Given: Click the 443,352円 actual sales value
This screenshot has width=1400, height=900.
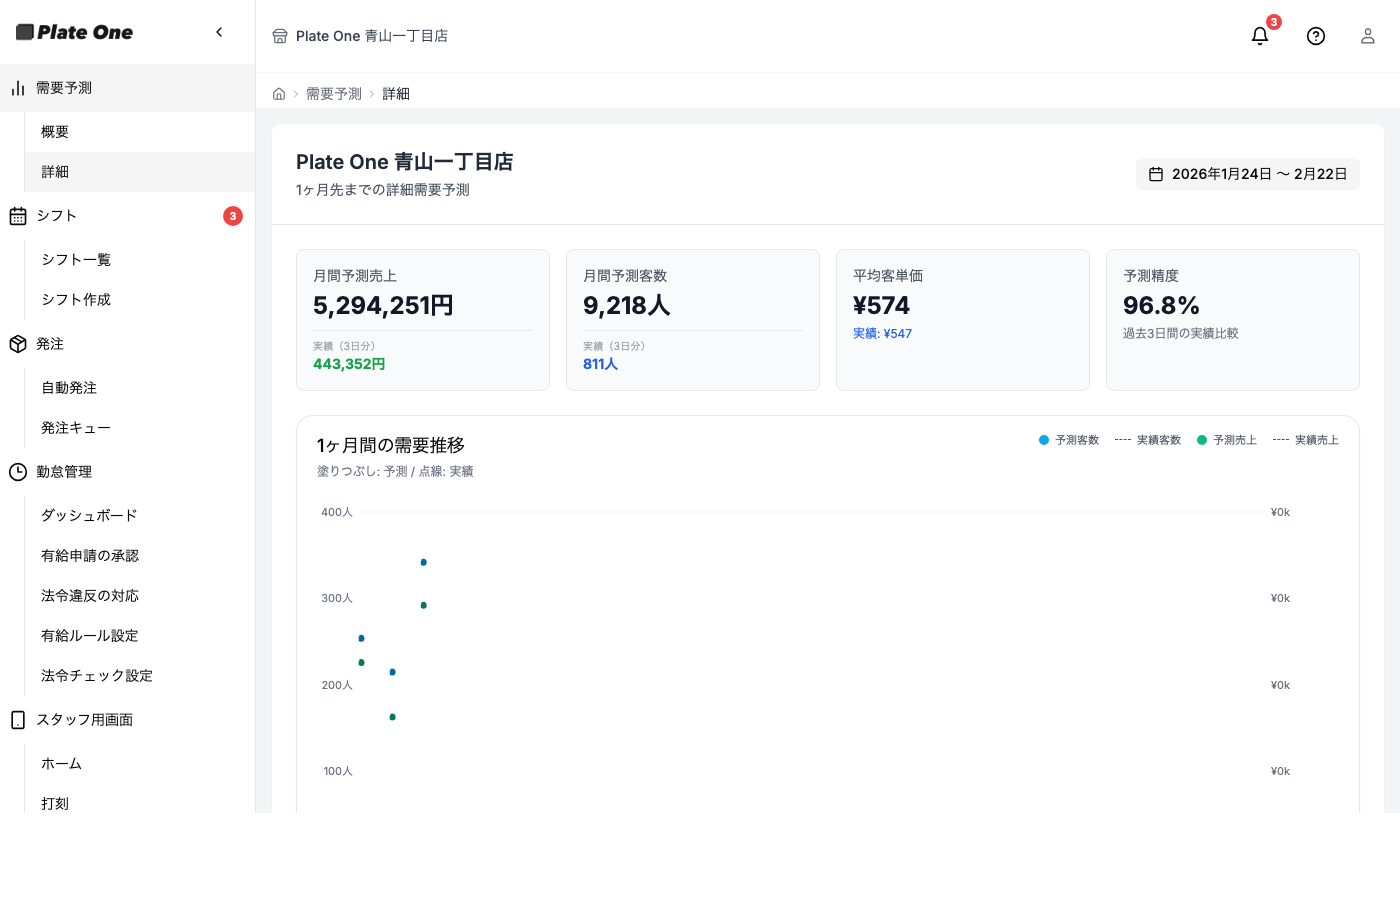Looking at the screenshot, I should (349, 364).
